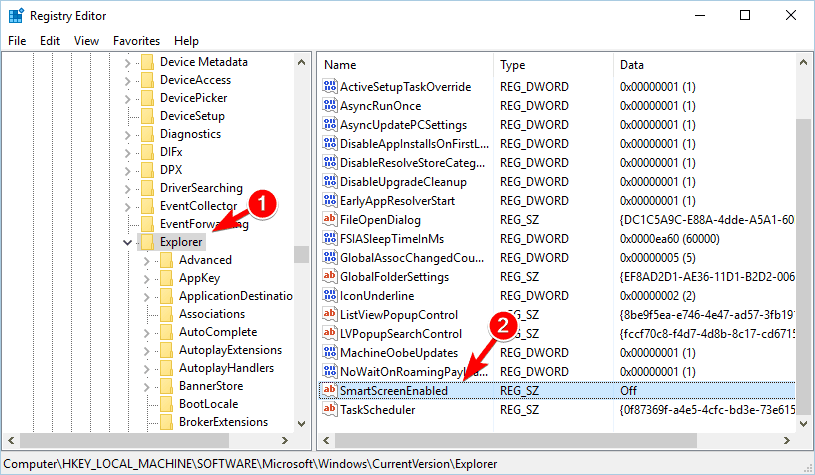This screenshot has height=475, width=815.
Task: Open the Edit menu
Action: coord(50,41)
